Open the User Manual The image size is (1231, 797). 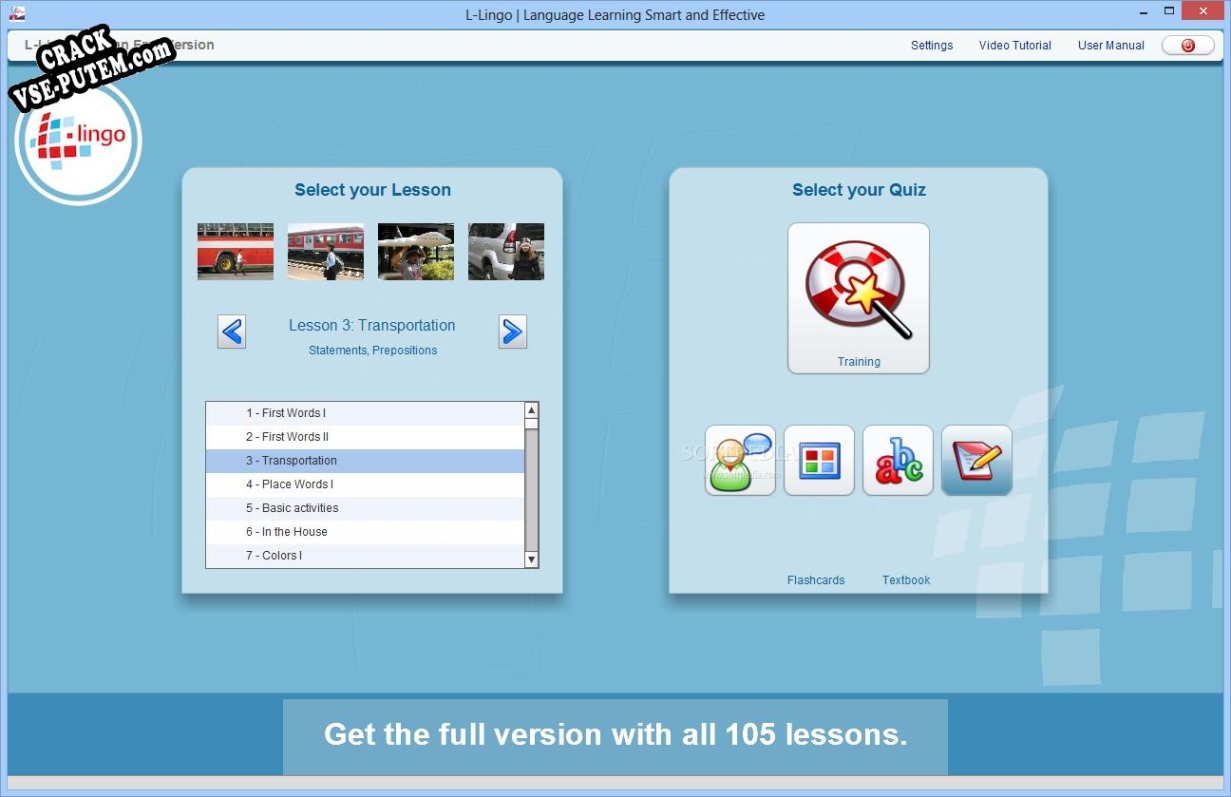click(1111, 45)
